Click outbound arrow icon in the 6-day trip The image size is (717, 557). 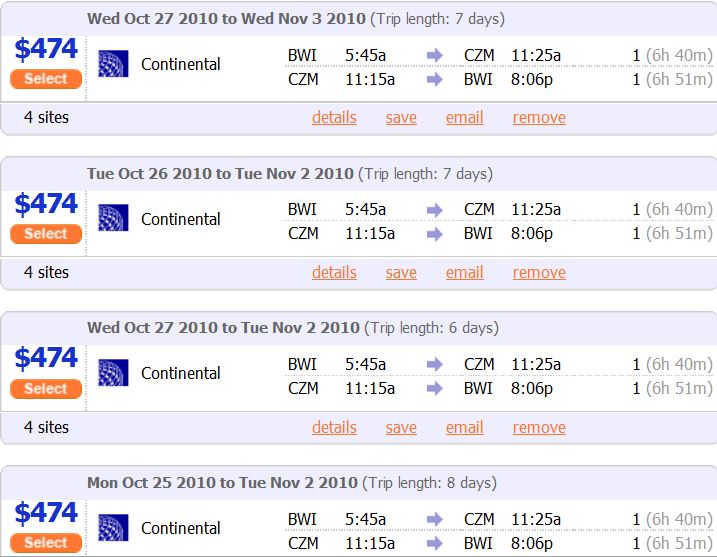[x=434, y=364]
